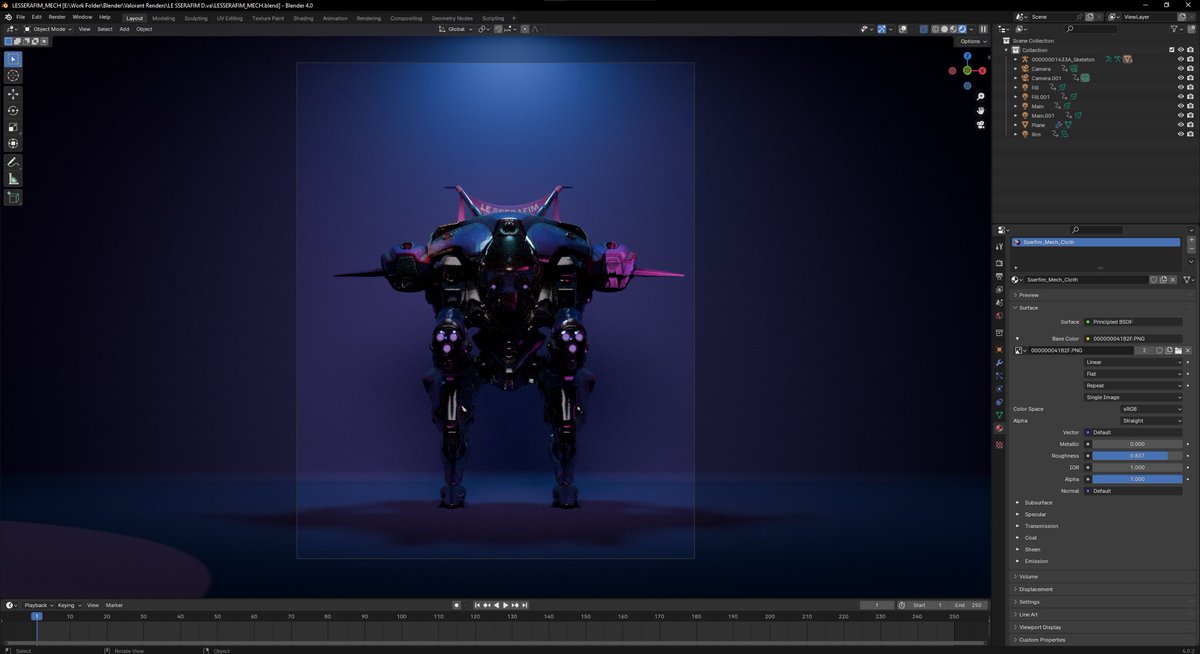Uncheck the Collection exclude checkbox

pyautogui.click(x=1172, y=50)
